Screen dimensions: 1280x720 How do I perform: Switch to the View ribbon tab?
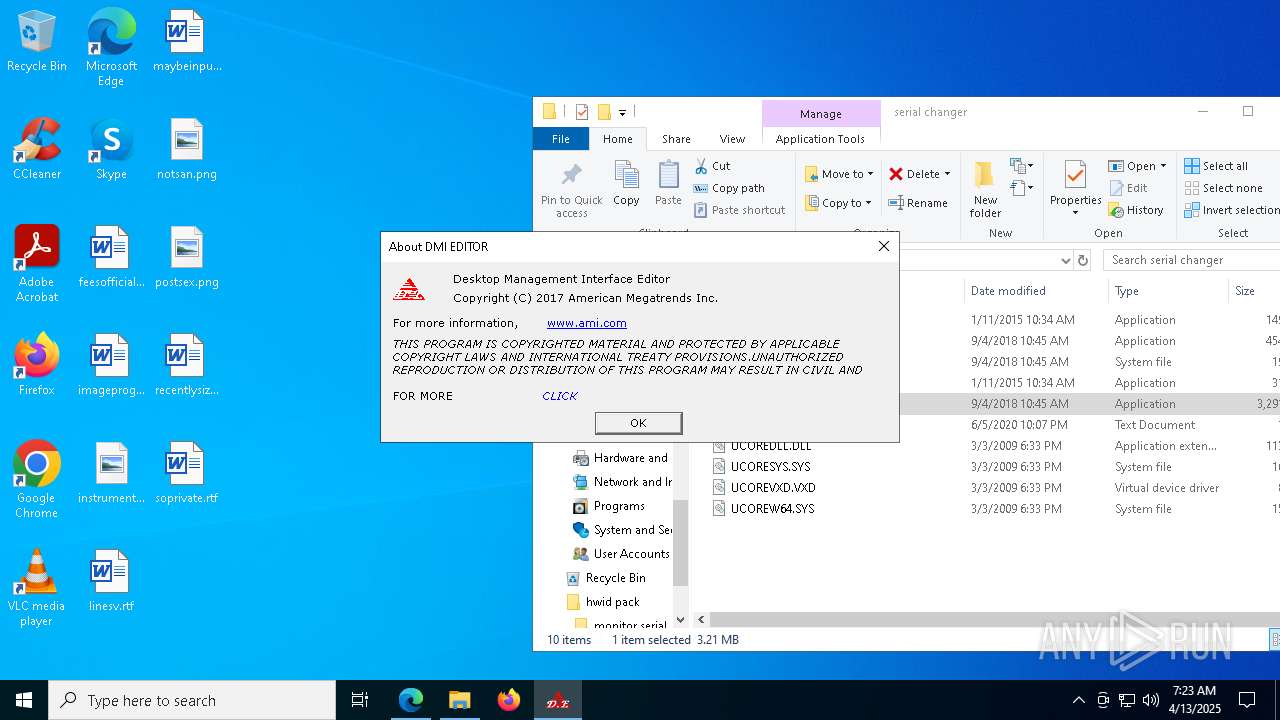732,139
